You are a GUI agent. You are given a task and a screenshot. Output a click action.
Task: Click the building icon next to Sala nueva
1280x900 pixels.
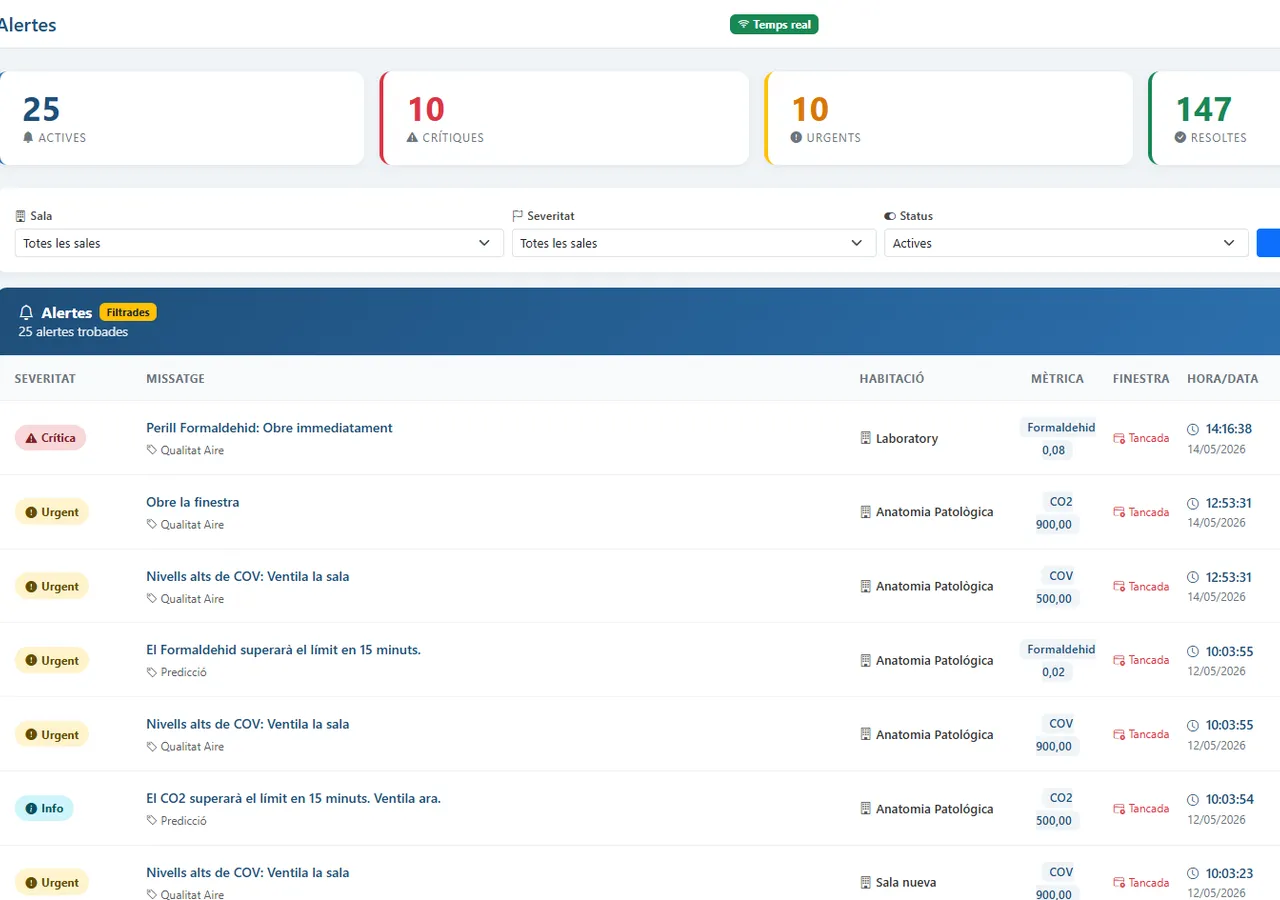866,882
